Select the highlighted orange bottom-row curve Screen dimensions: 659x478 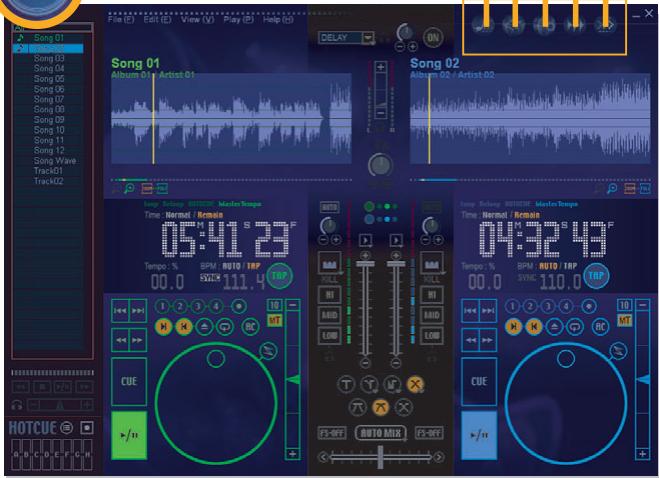(x=380, y=407)
